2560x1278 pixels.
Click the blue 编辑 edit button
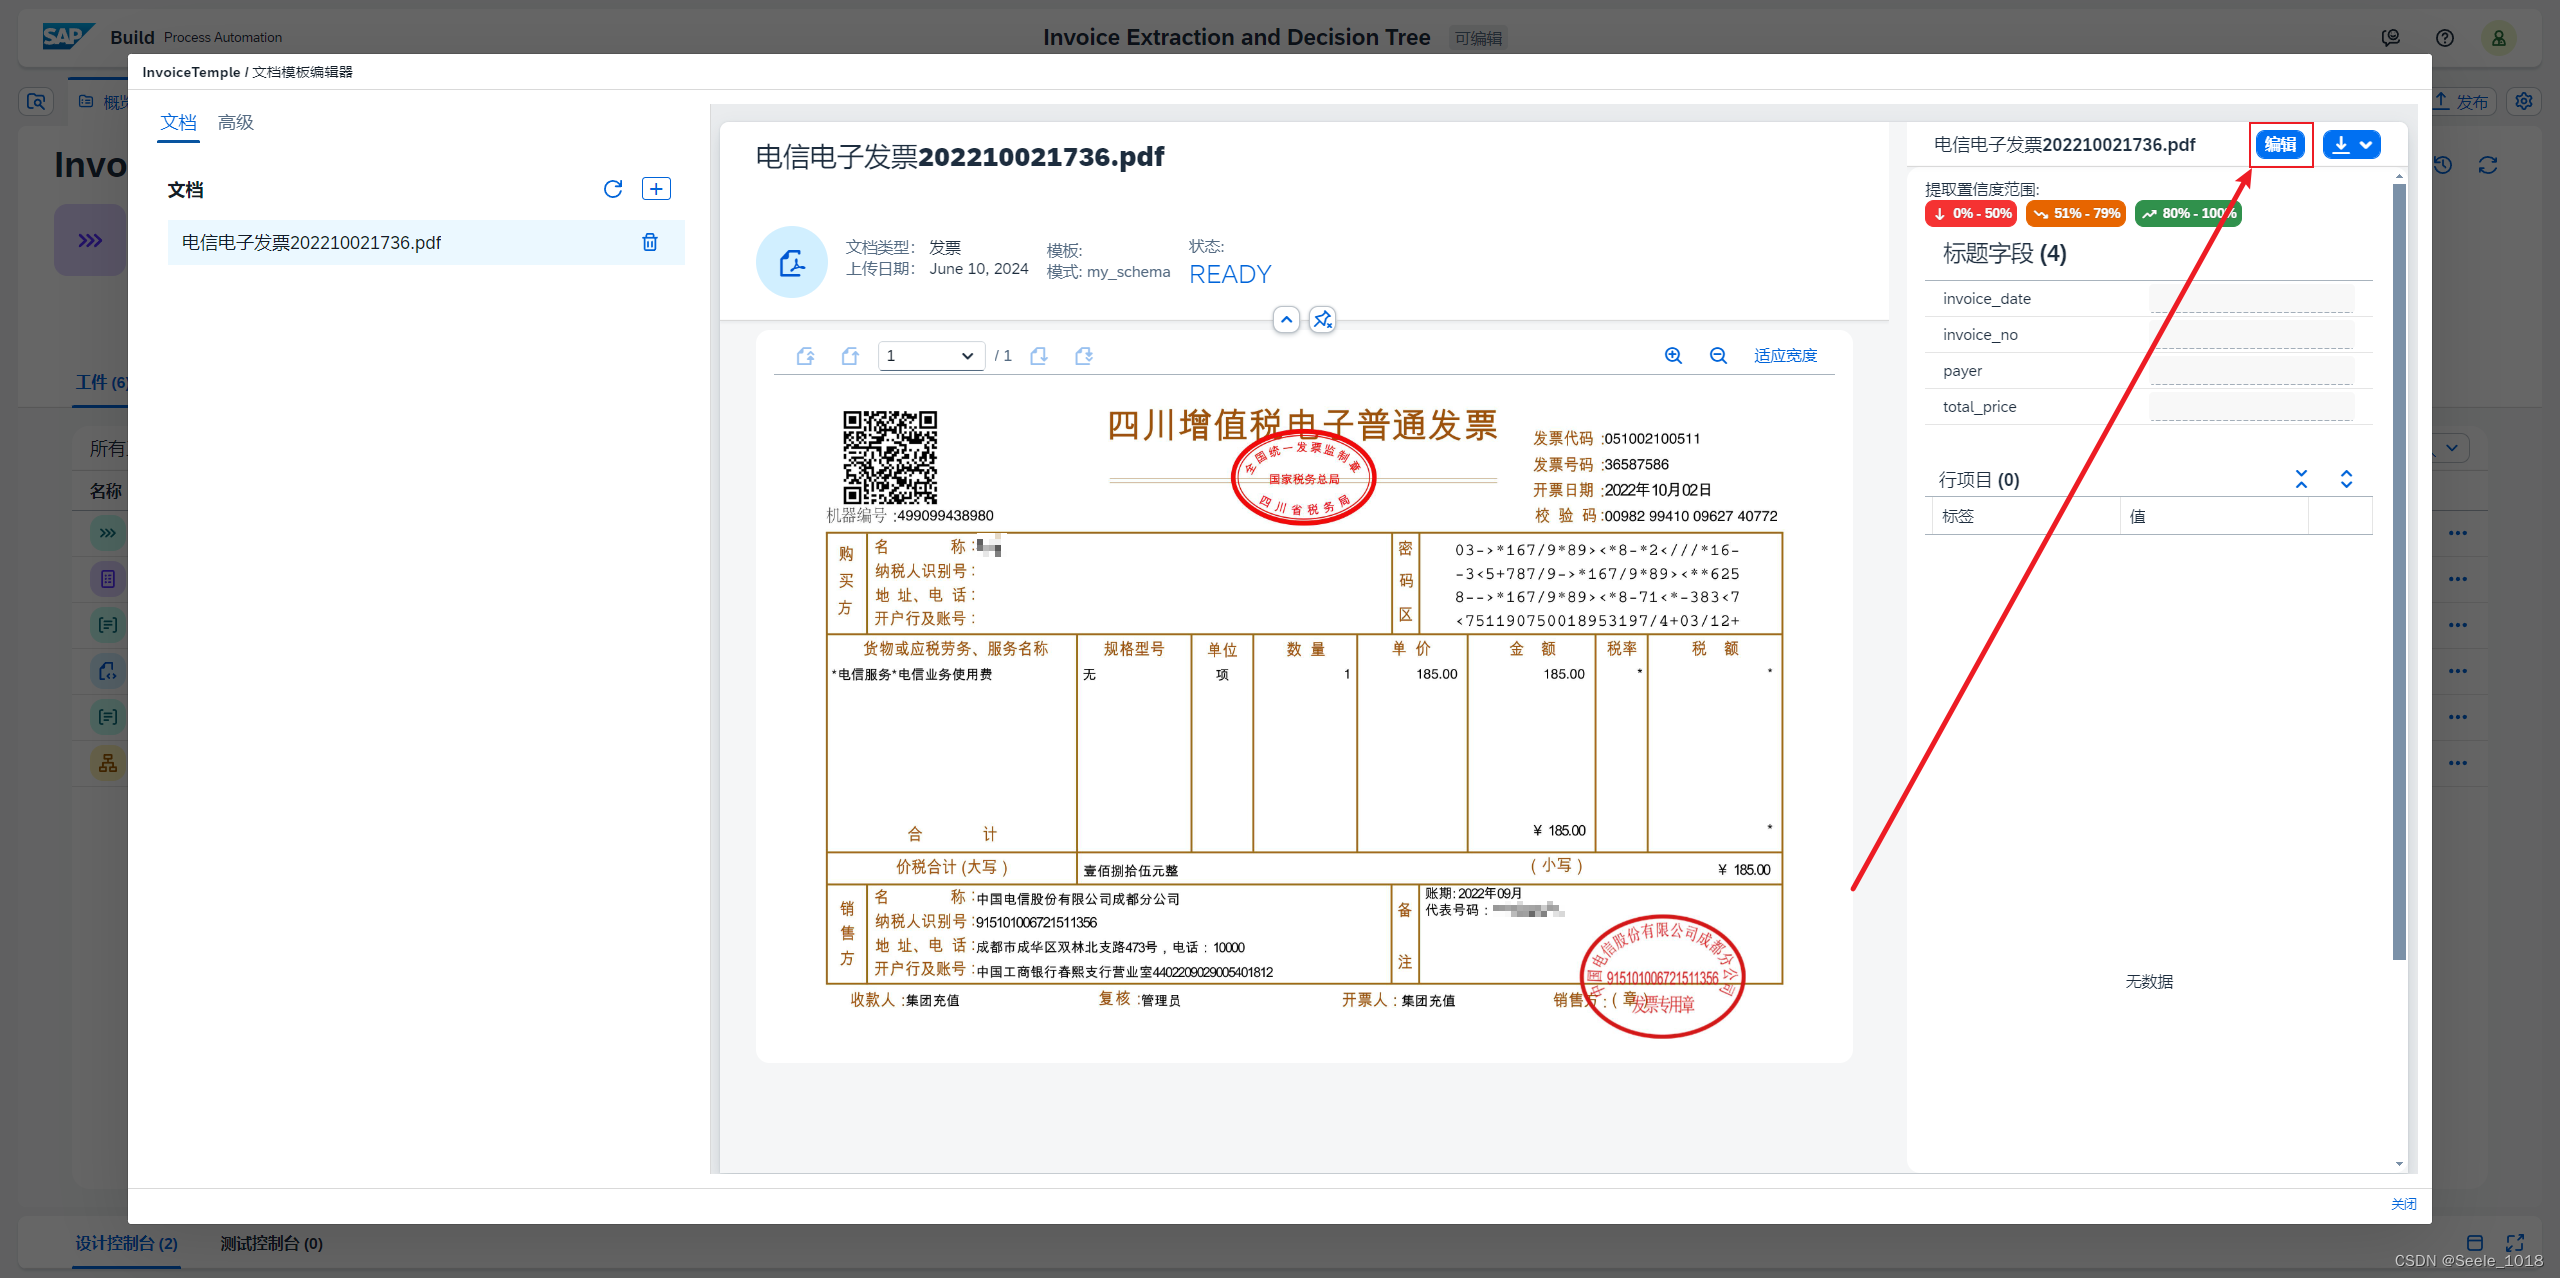tap(2280, 145)
